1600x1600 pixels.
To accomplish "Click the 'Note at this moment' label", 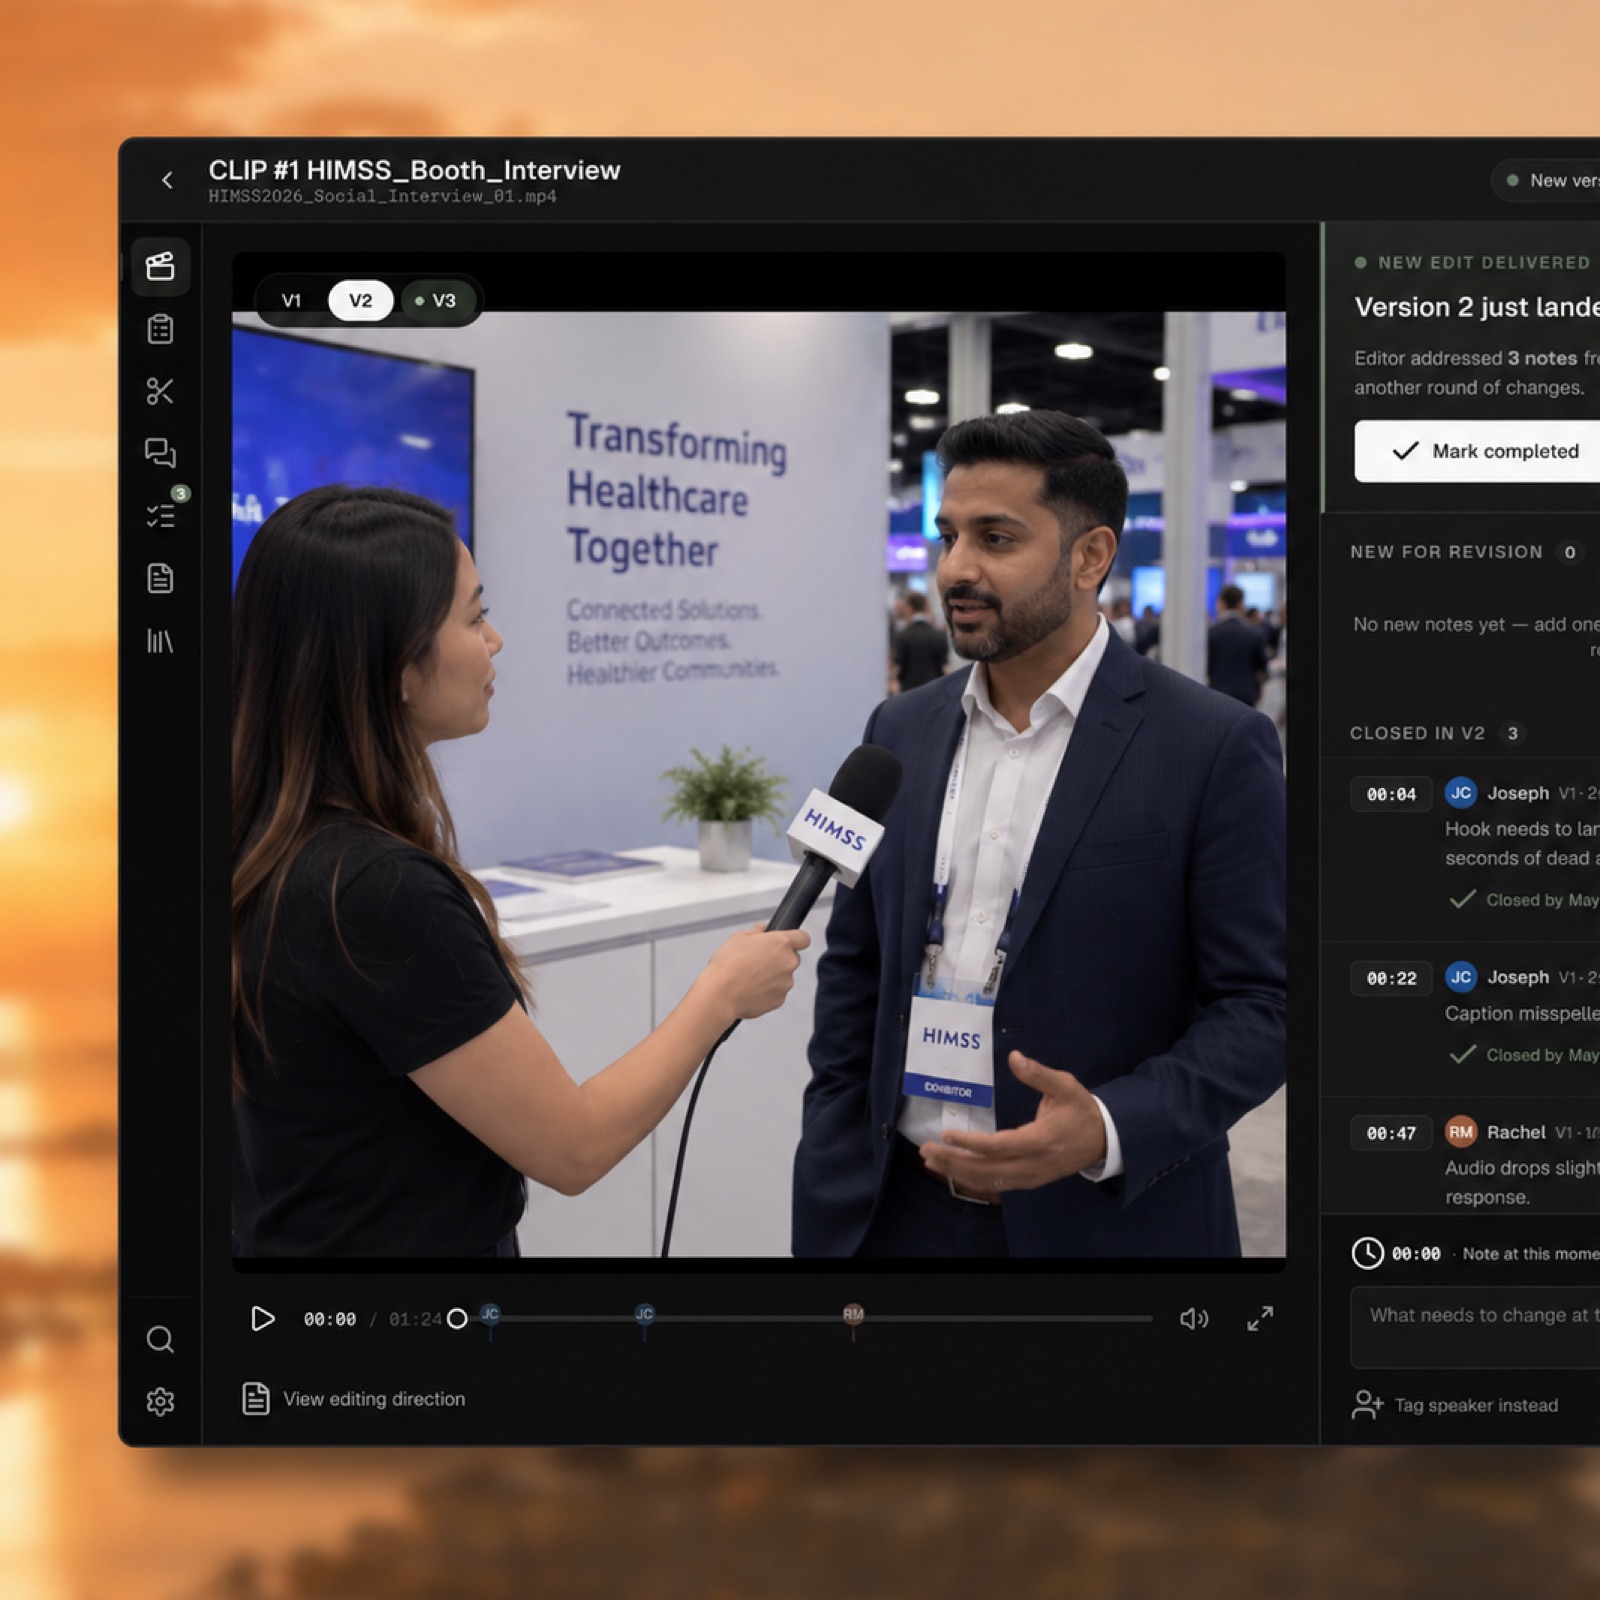I will click(1531, 1254).
